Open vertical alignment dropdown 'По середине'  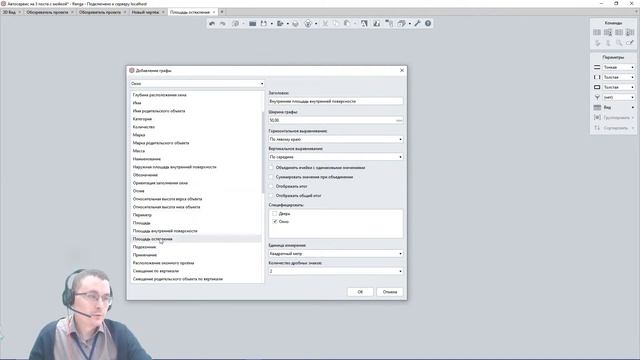pyautogui.click(x=336, y=157)
